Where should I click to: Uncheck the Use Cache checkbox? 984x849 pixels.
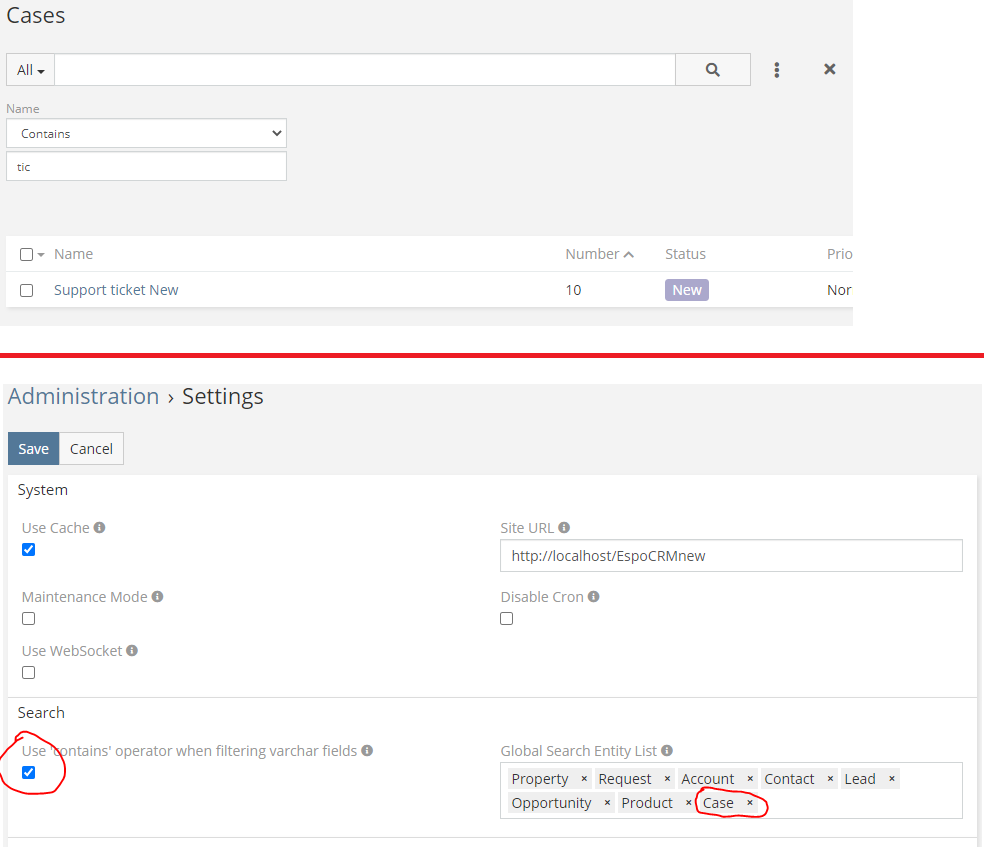coord(28,549)
